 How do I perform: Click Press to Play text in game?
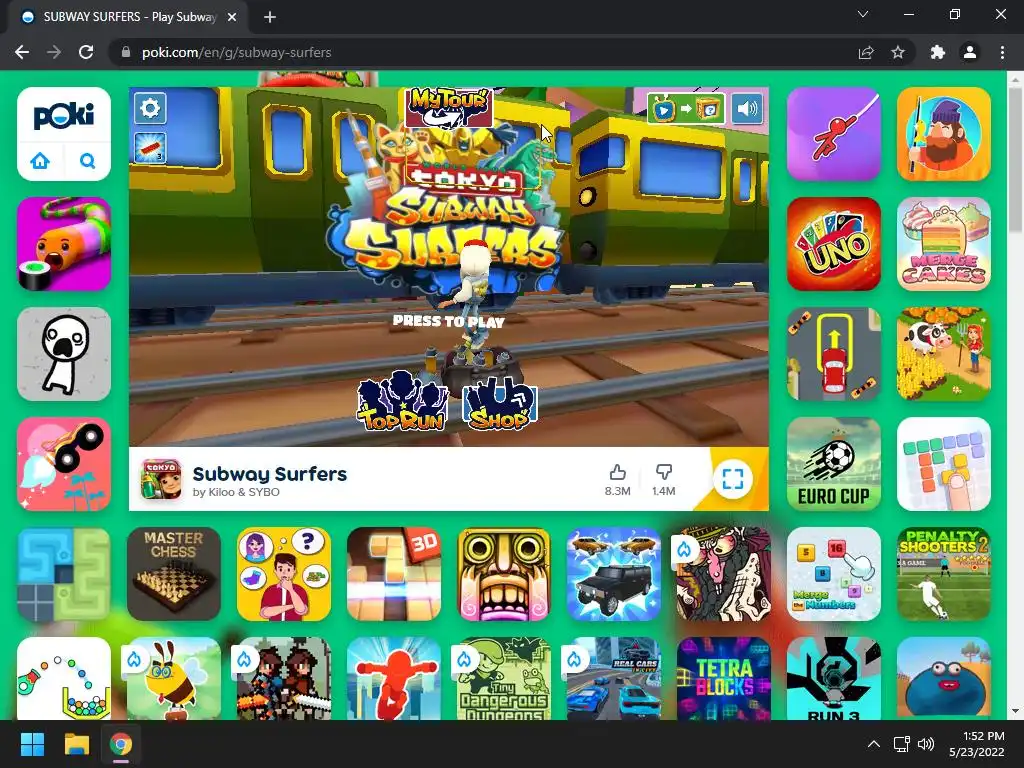point(448,321)
